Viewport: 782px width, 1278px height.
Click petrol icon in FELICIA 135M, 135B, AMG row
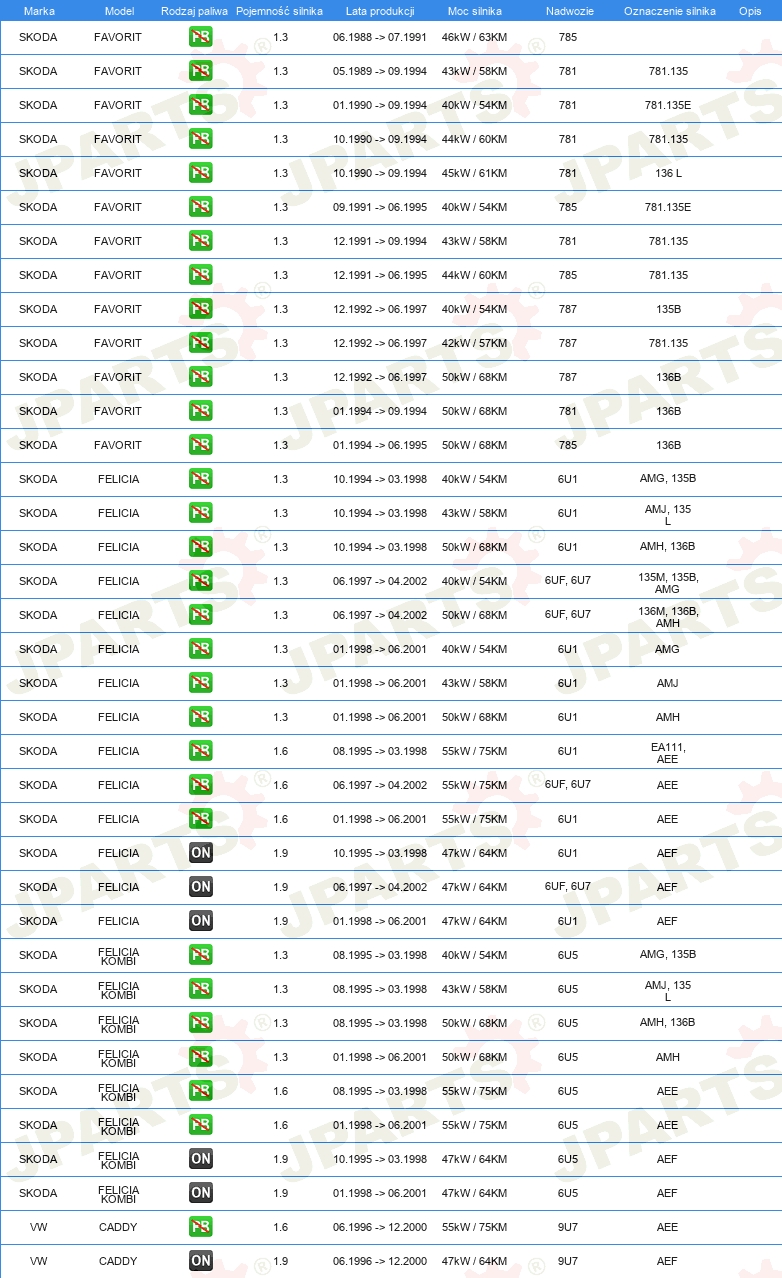click(x=200, y=581)
